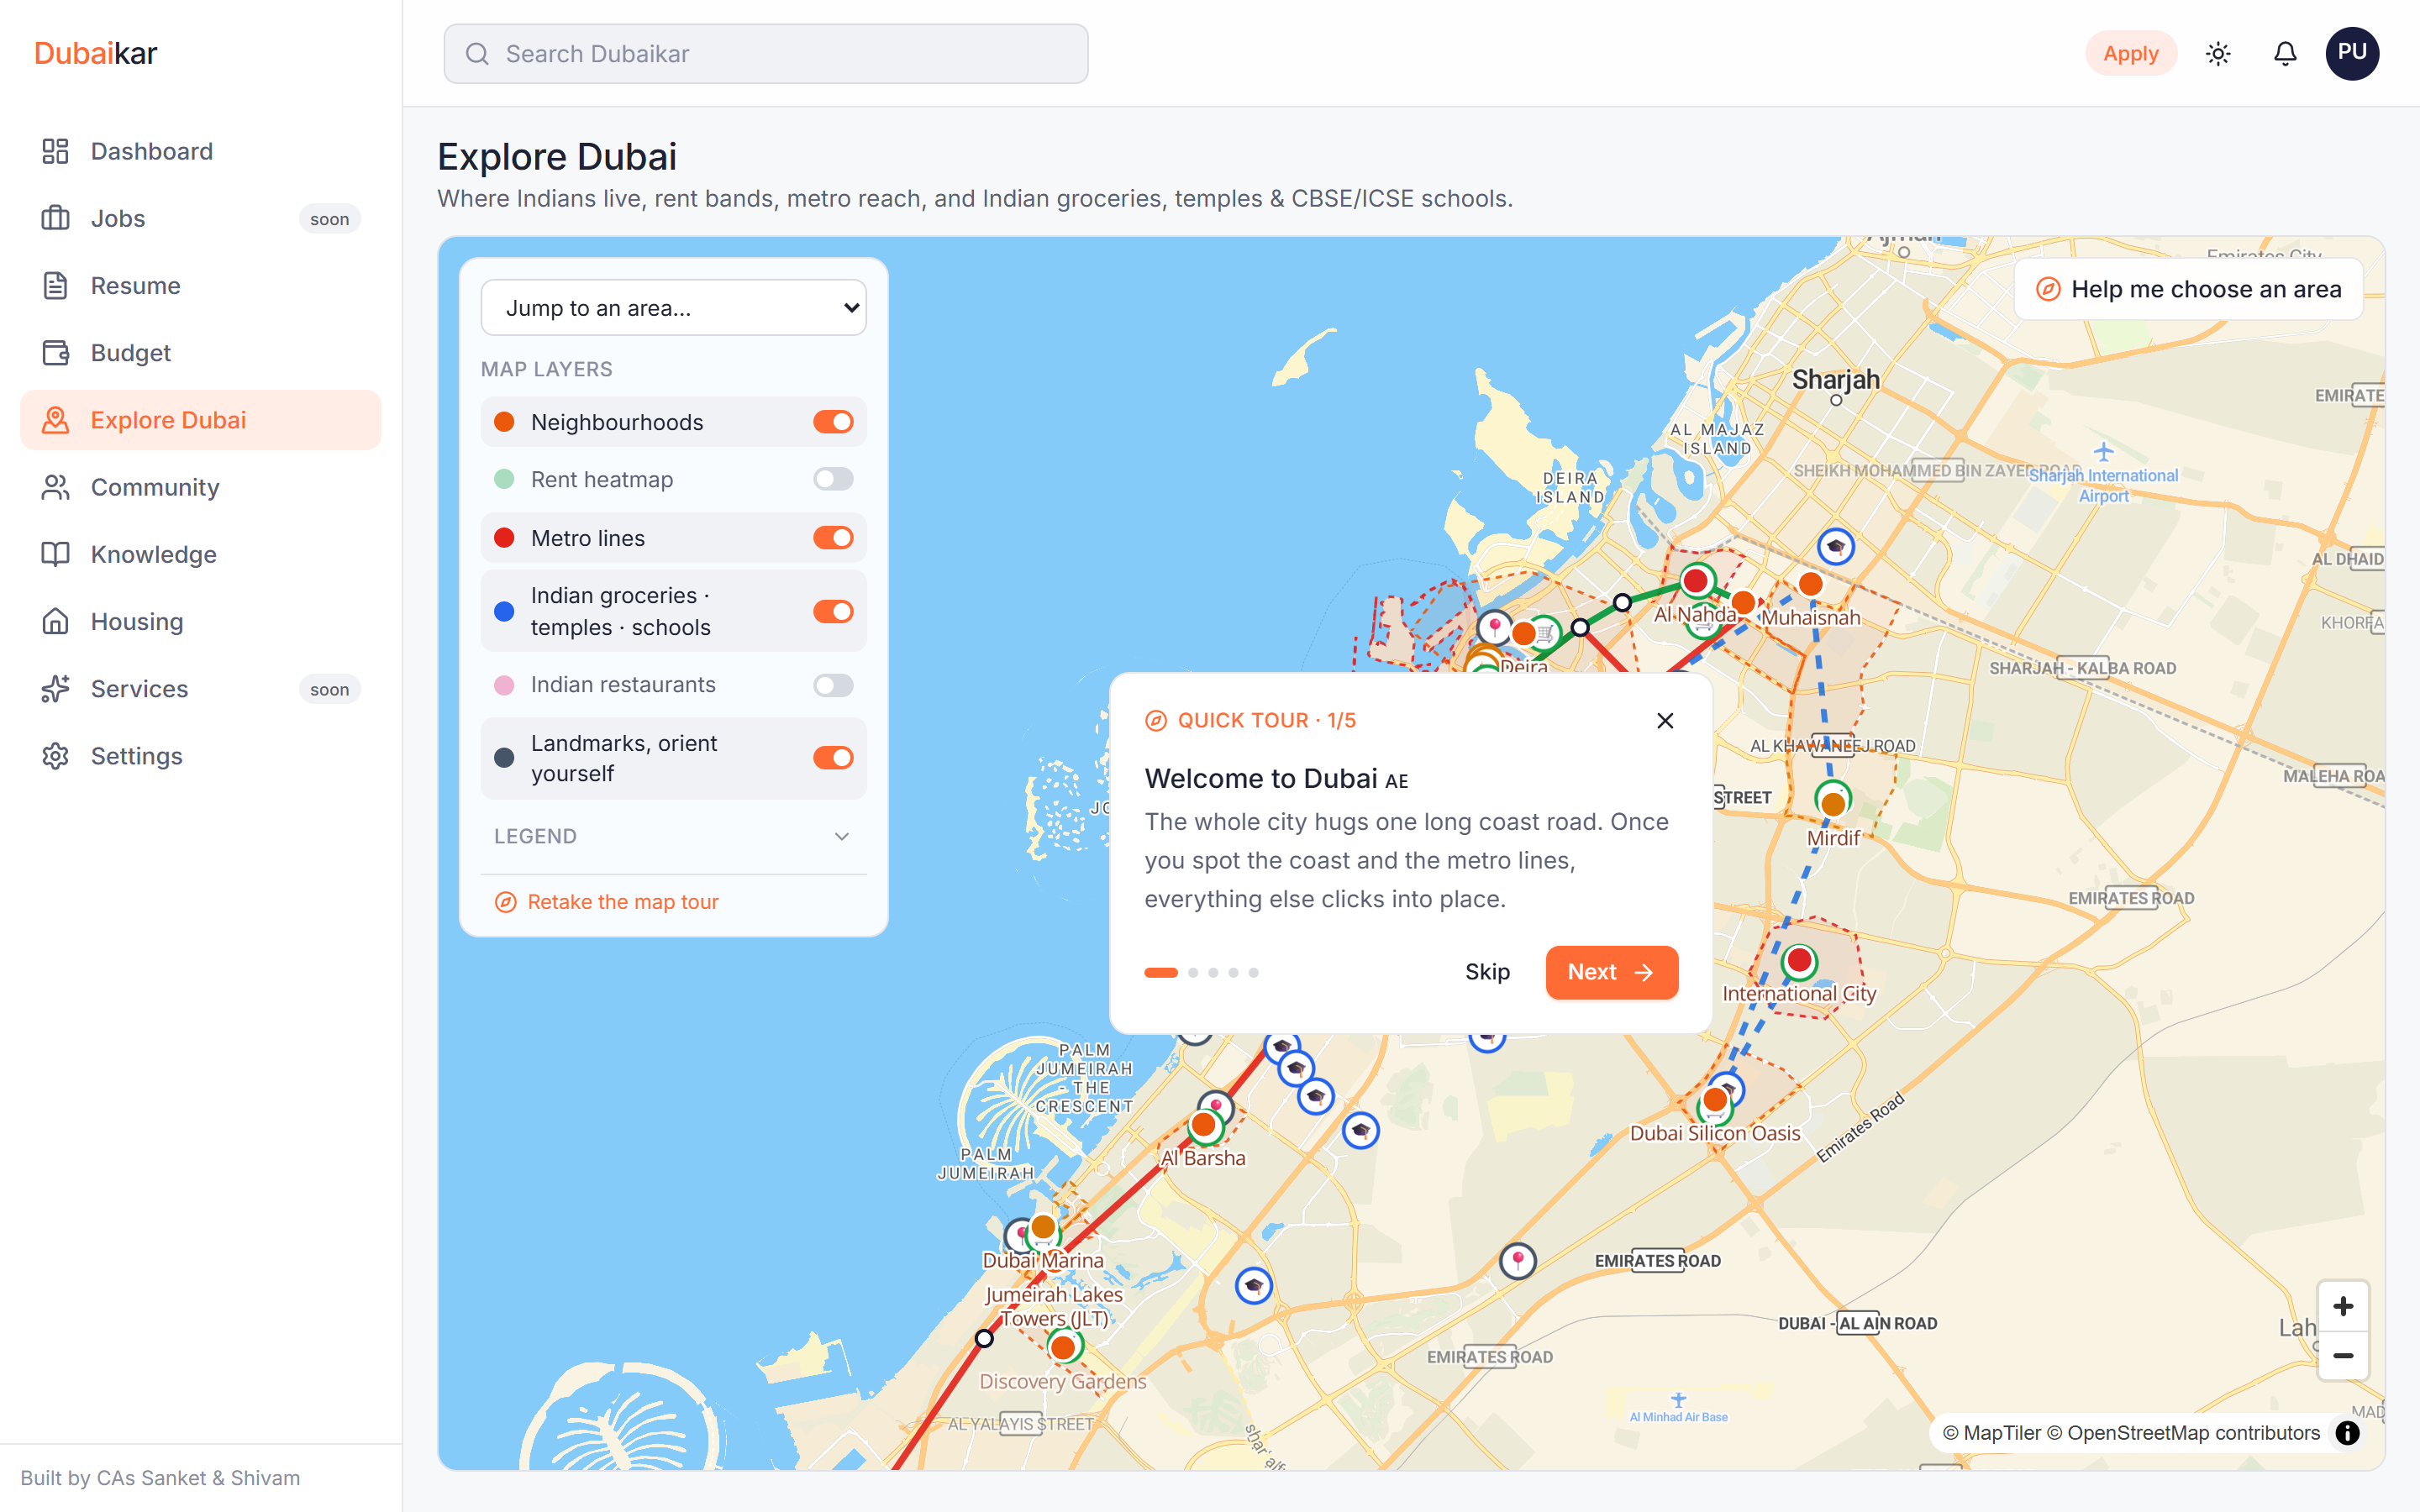Open the PU profile avatar
The width and height of the screenshot is (2420, 1512).
tap(2352, 54)
